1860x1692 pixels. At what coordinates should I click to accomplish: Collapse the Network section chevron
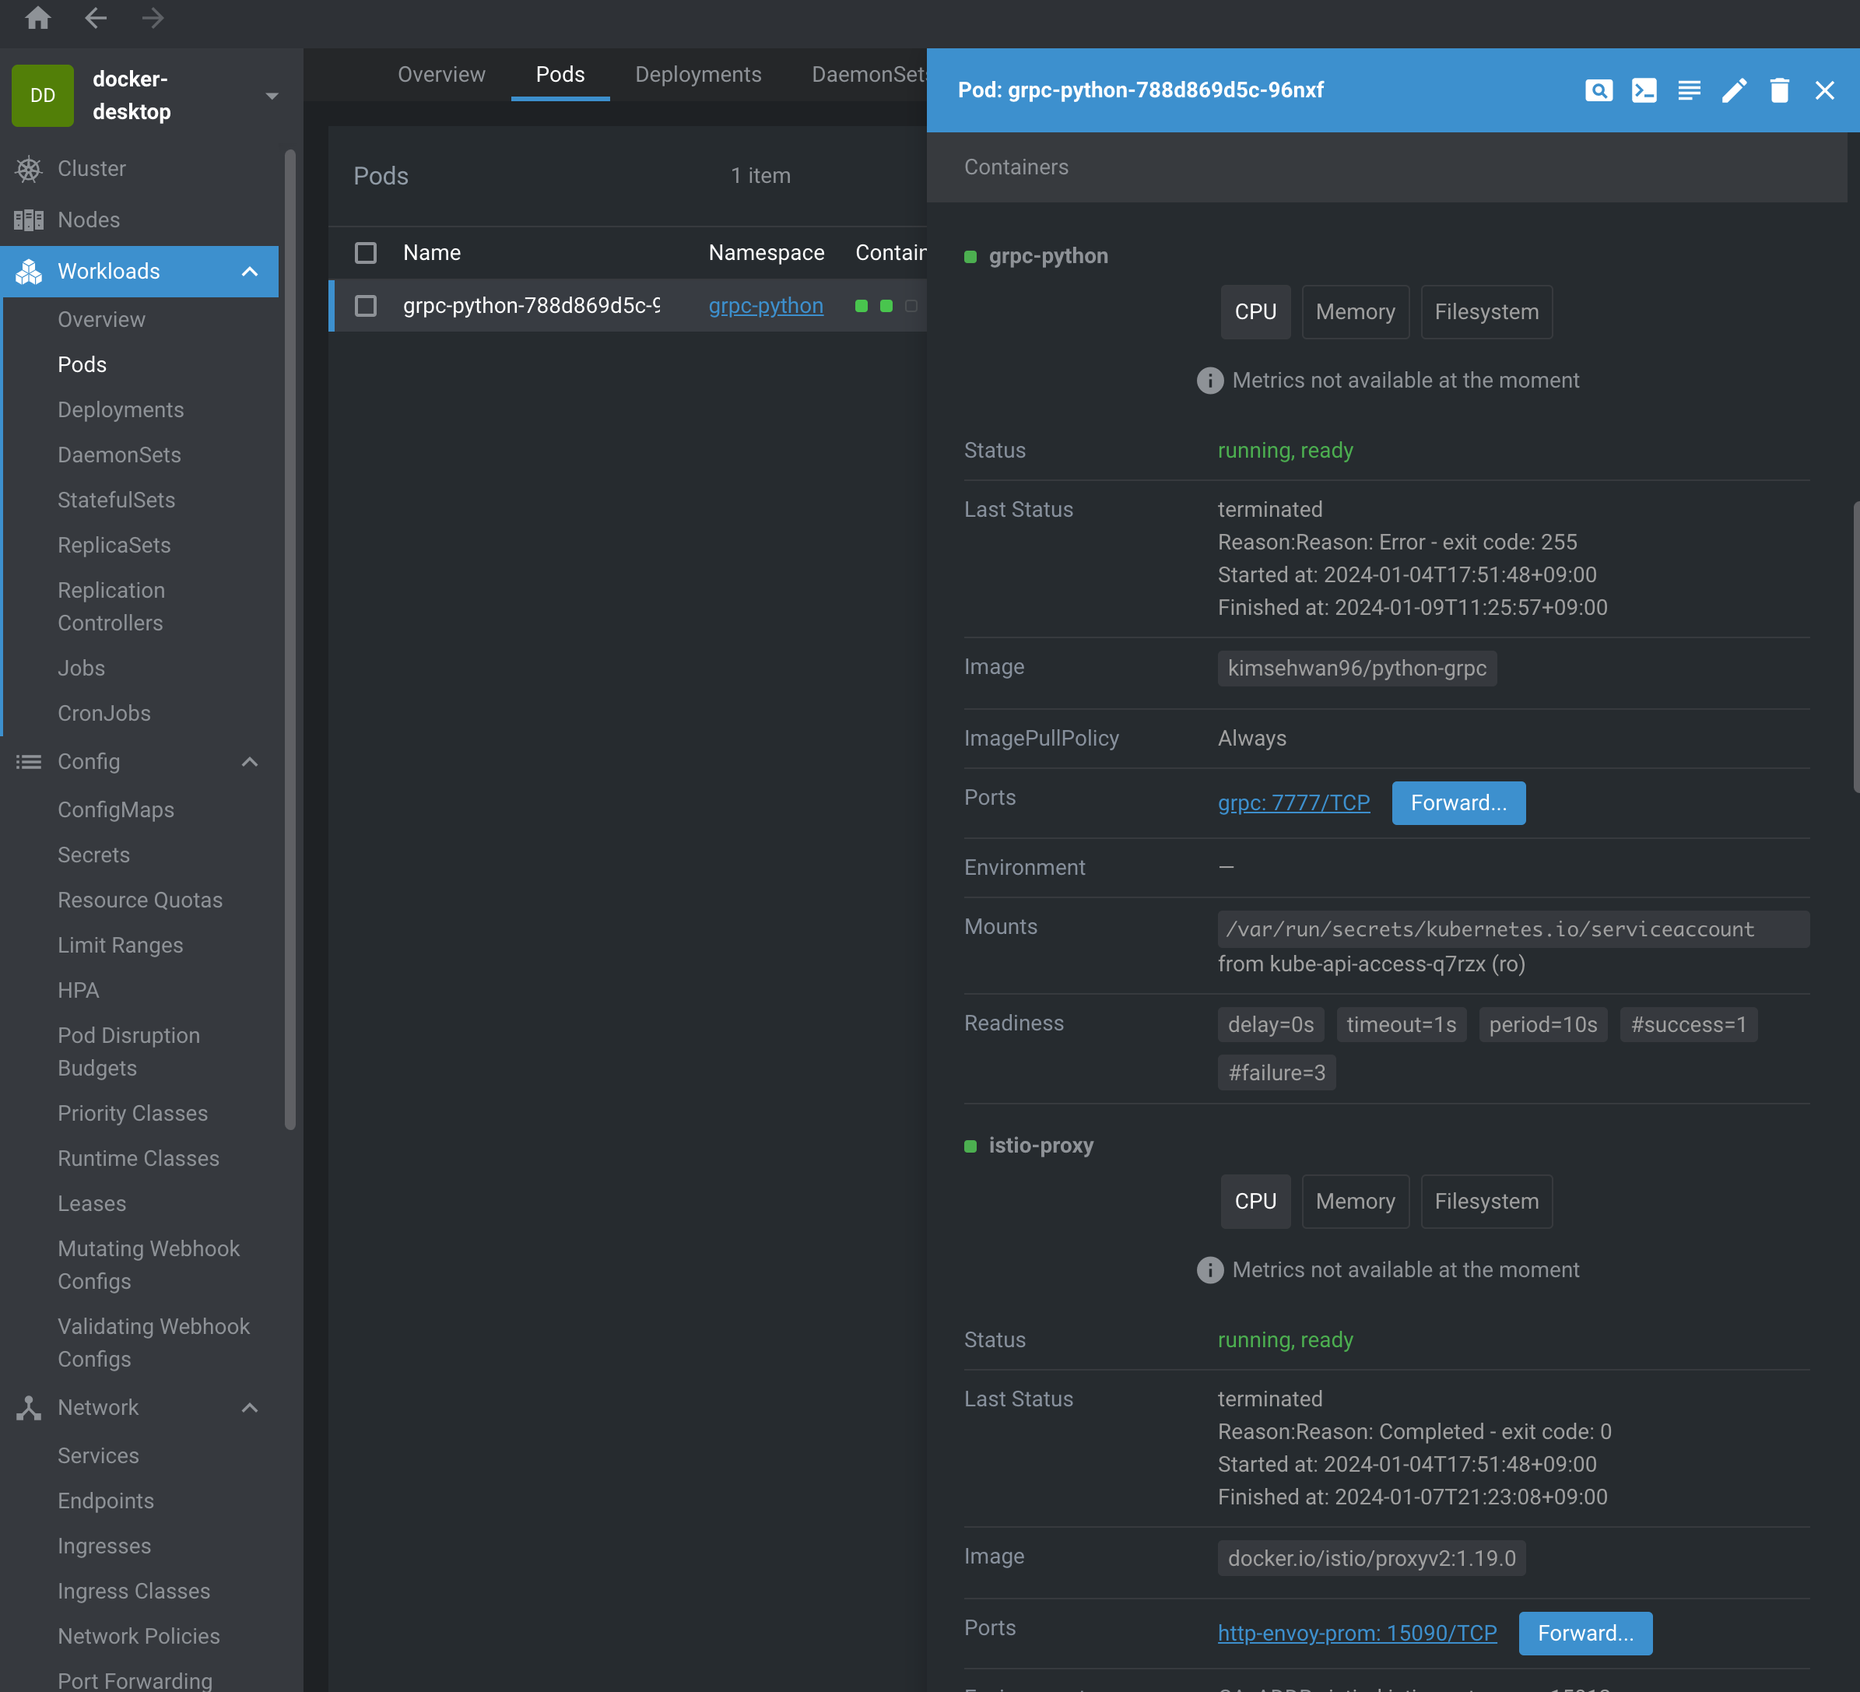tap(250, 1408)
